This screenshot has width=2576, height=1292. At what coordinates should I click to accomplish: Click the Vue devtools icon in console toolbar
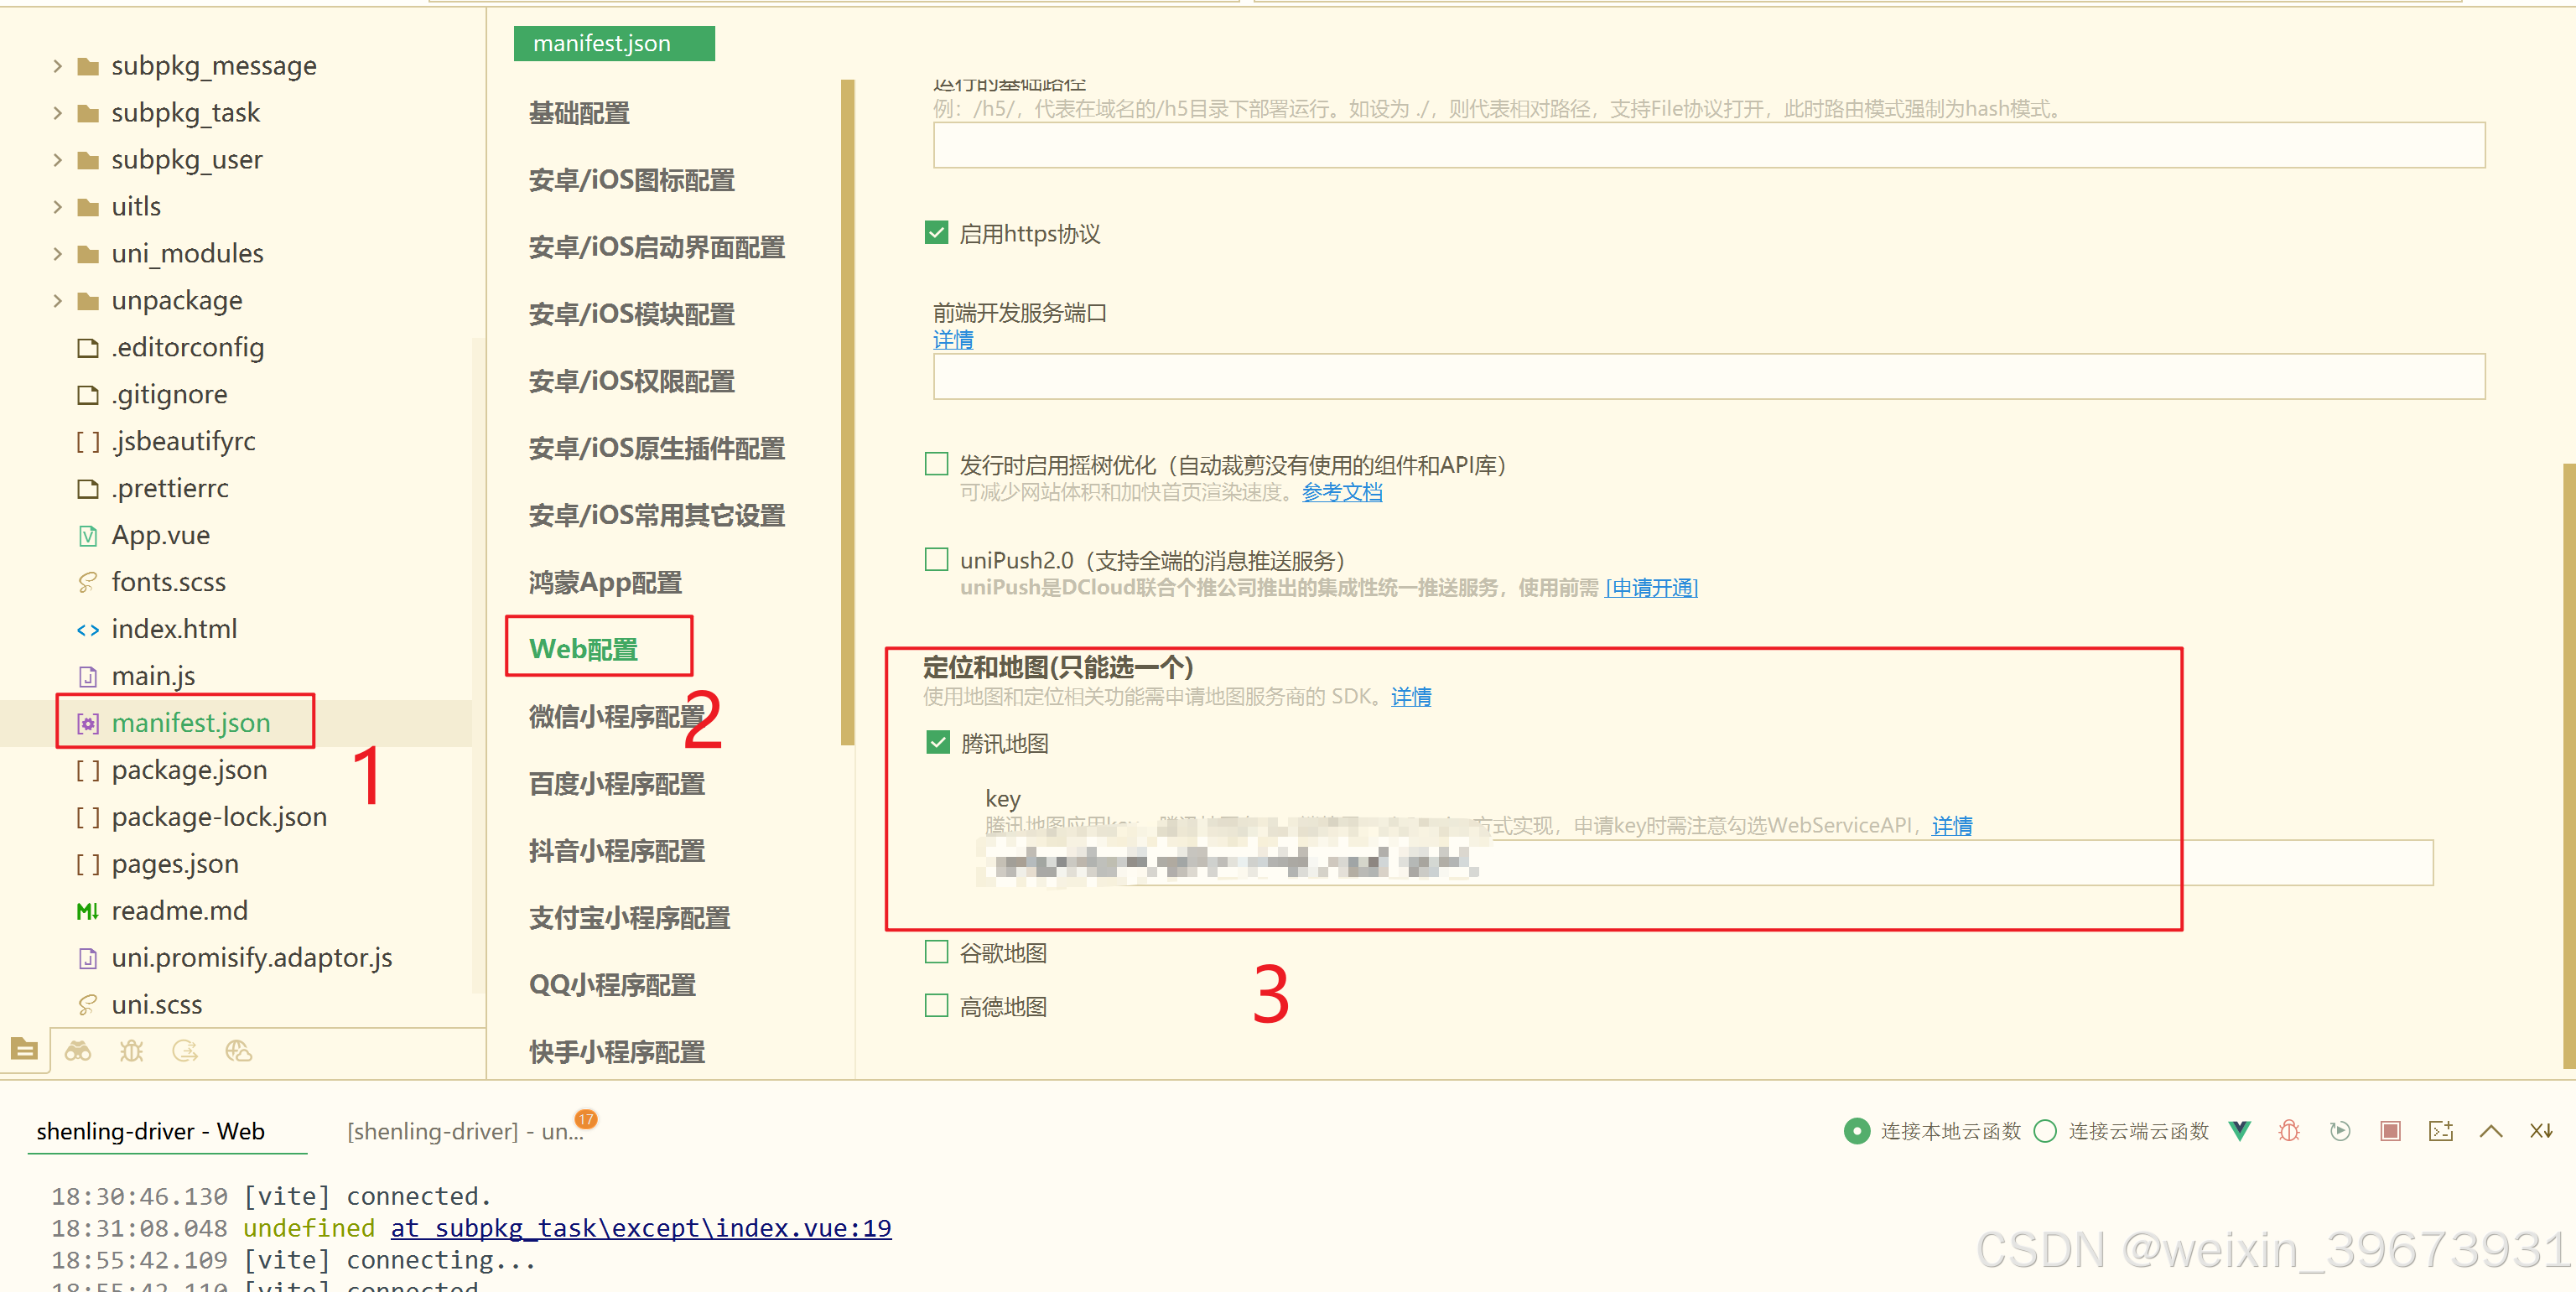tap(2239, 1131)
